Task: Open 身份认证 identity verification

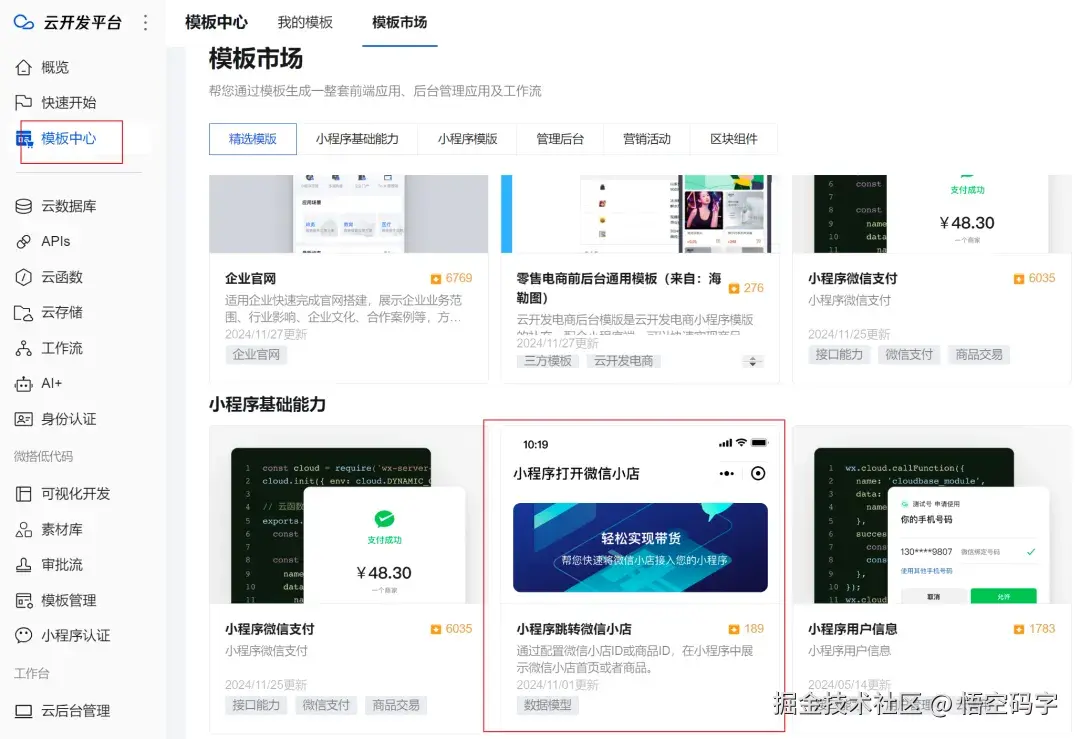Action: [65, 419]
